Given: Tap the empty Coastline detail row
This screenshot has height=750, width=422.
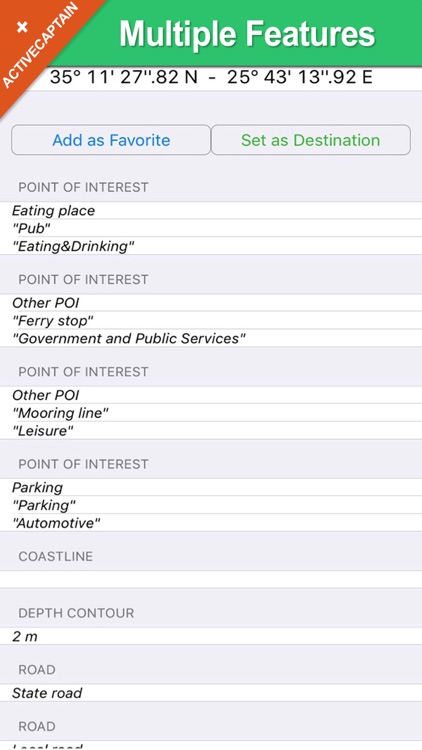Looking at the screenshot, I should pyautogui.click(x=211, y=579).
